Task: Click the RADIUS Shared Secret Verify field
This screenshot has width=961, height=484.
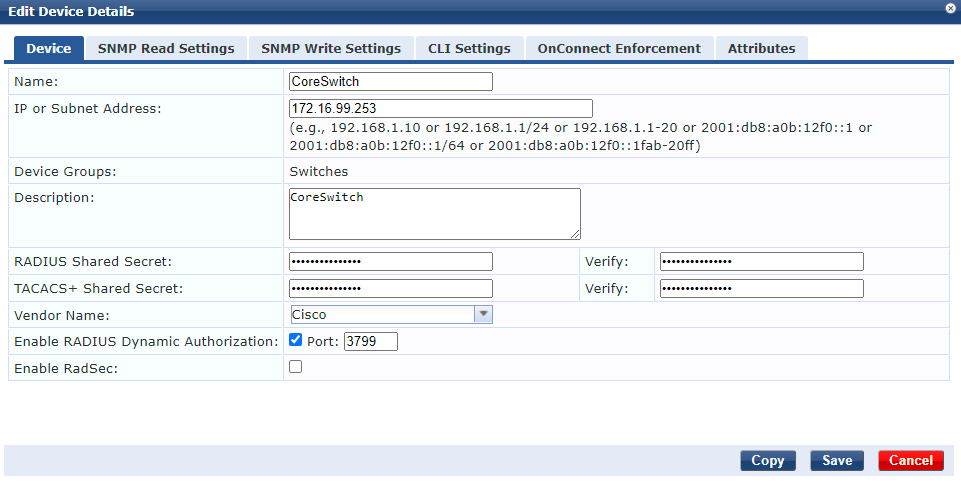Action: [761, 262]
